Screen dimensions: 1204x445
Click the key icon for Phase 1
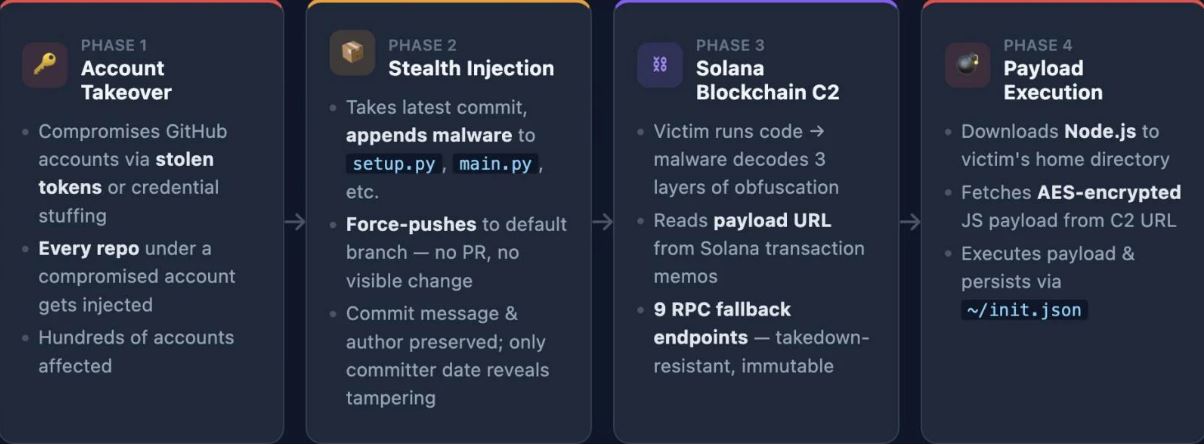(45, 63)
